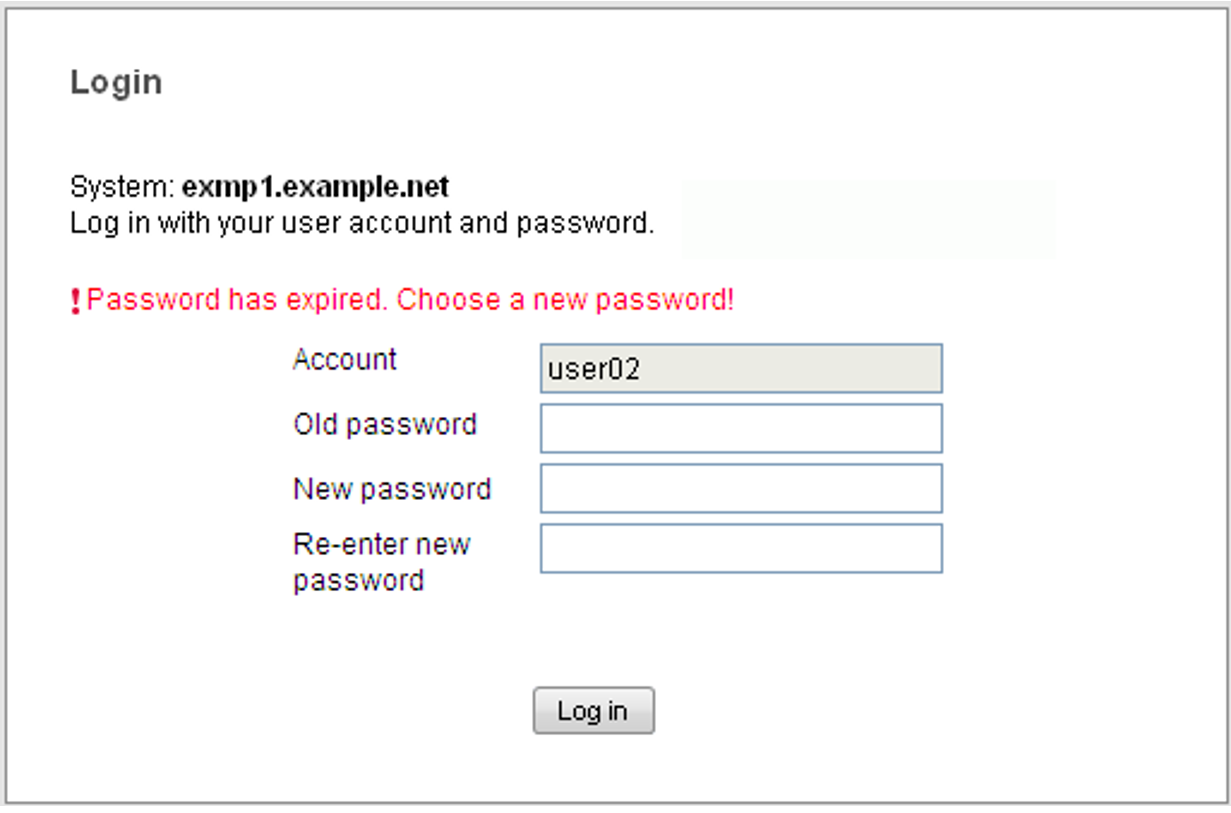
Task: Click the Login heading at top
Action: point(116,82)
